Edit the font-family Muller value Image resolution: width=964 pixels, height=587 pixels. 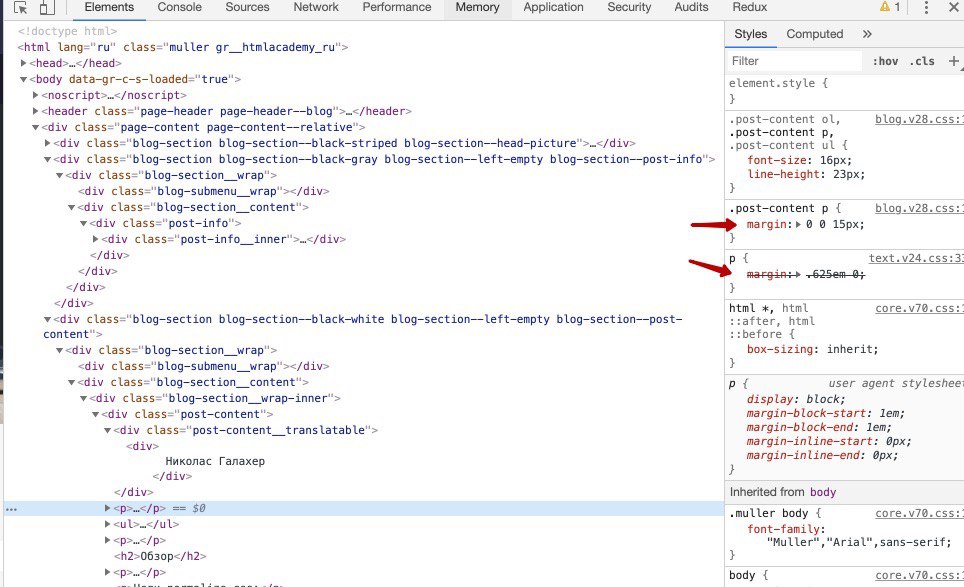click(859, 542)
